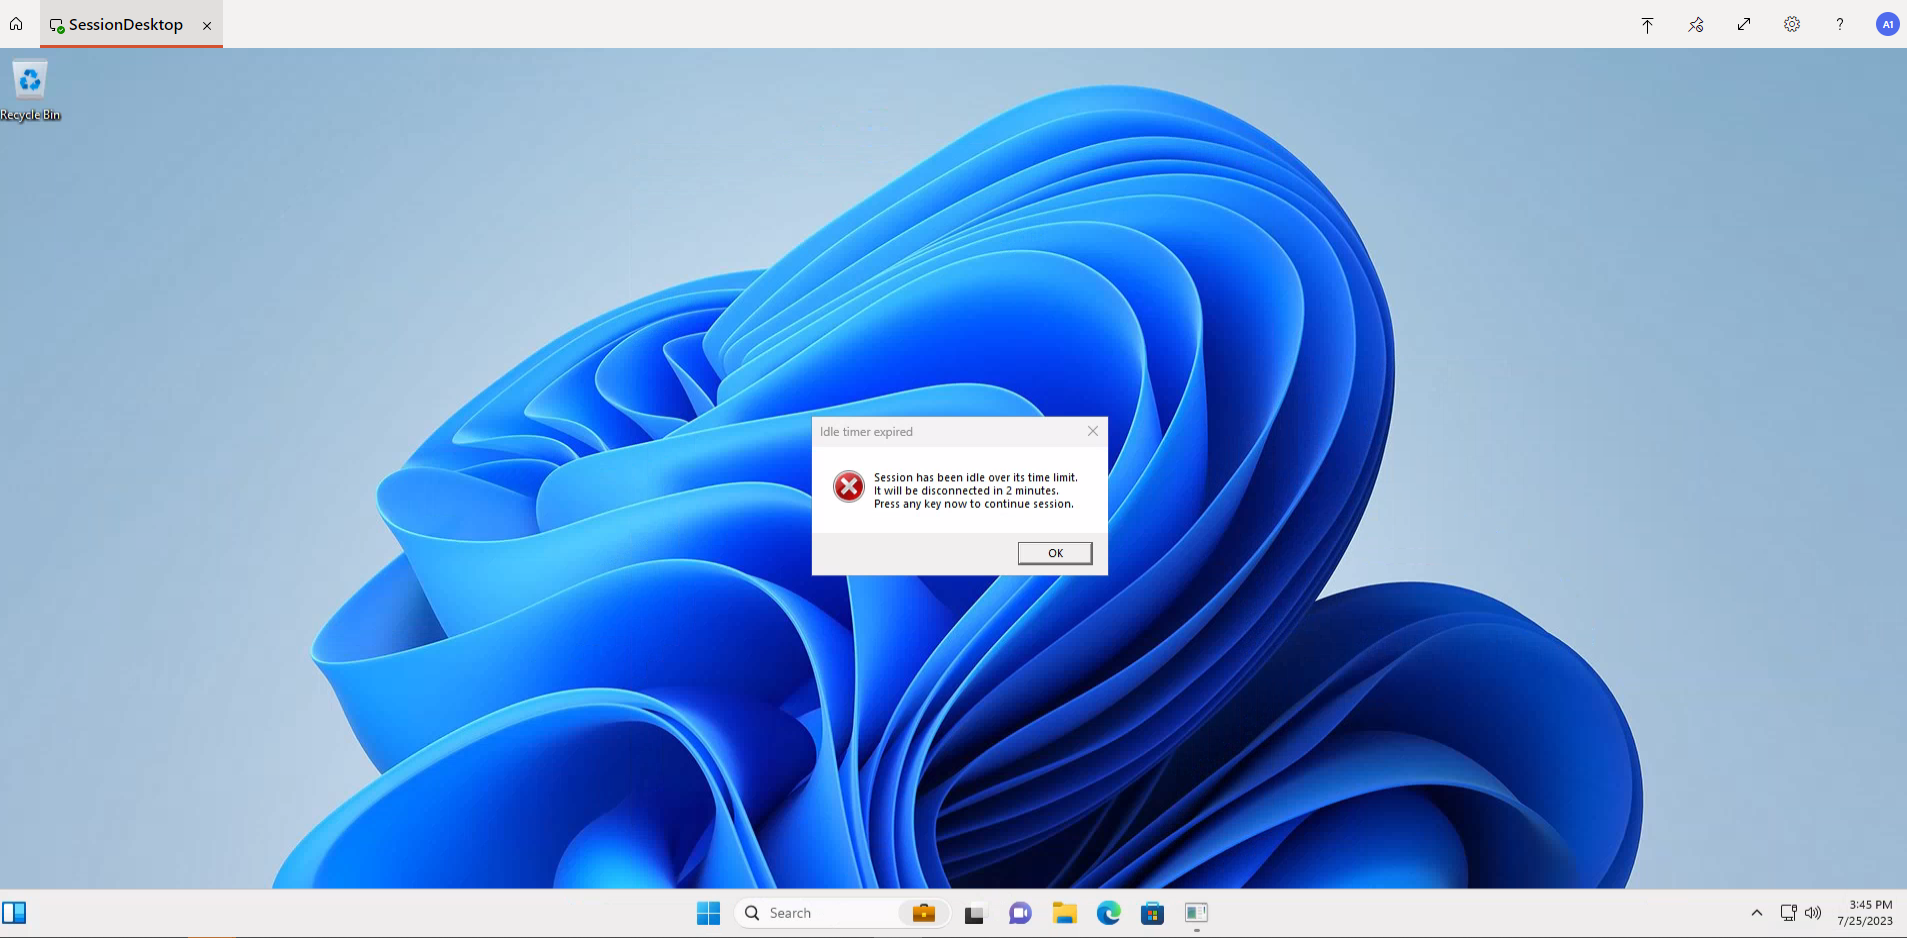Close the SessionDesktop tab

(207, 26)
